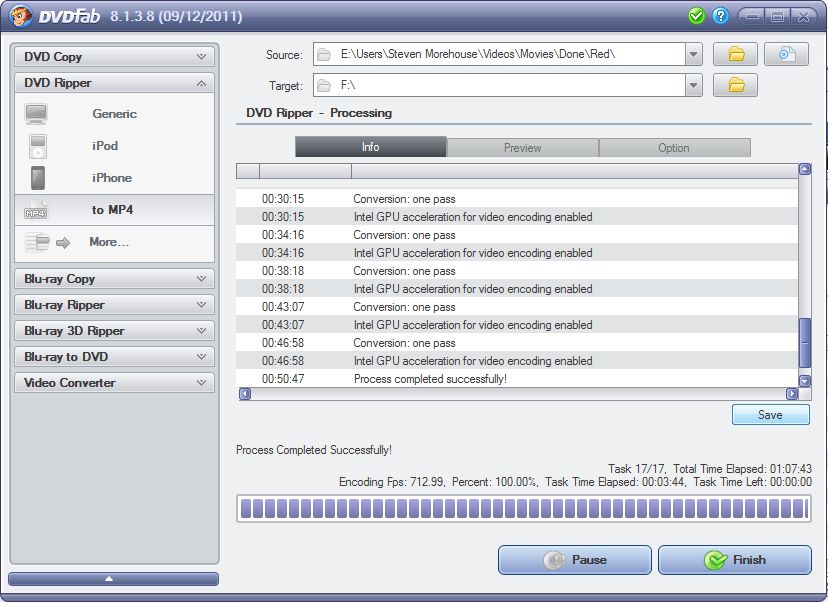Image resolution: width=828 pixels, height=602 pixels.
Task: Select the 00:38:18 'Conversion: one pass' row
Action: [x=517, y=271]
